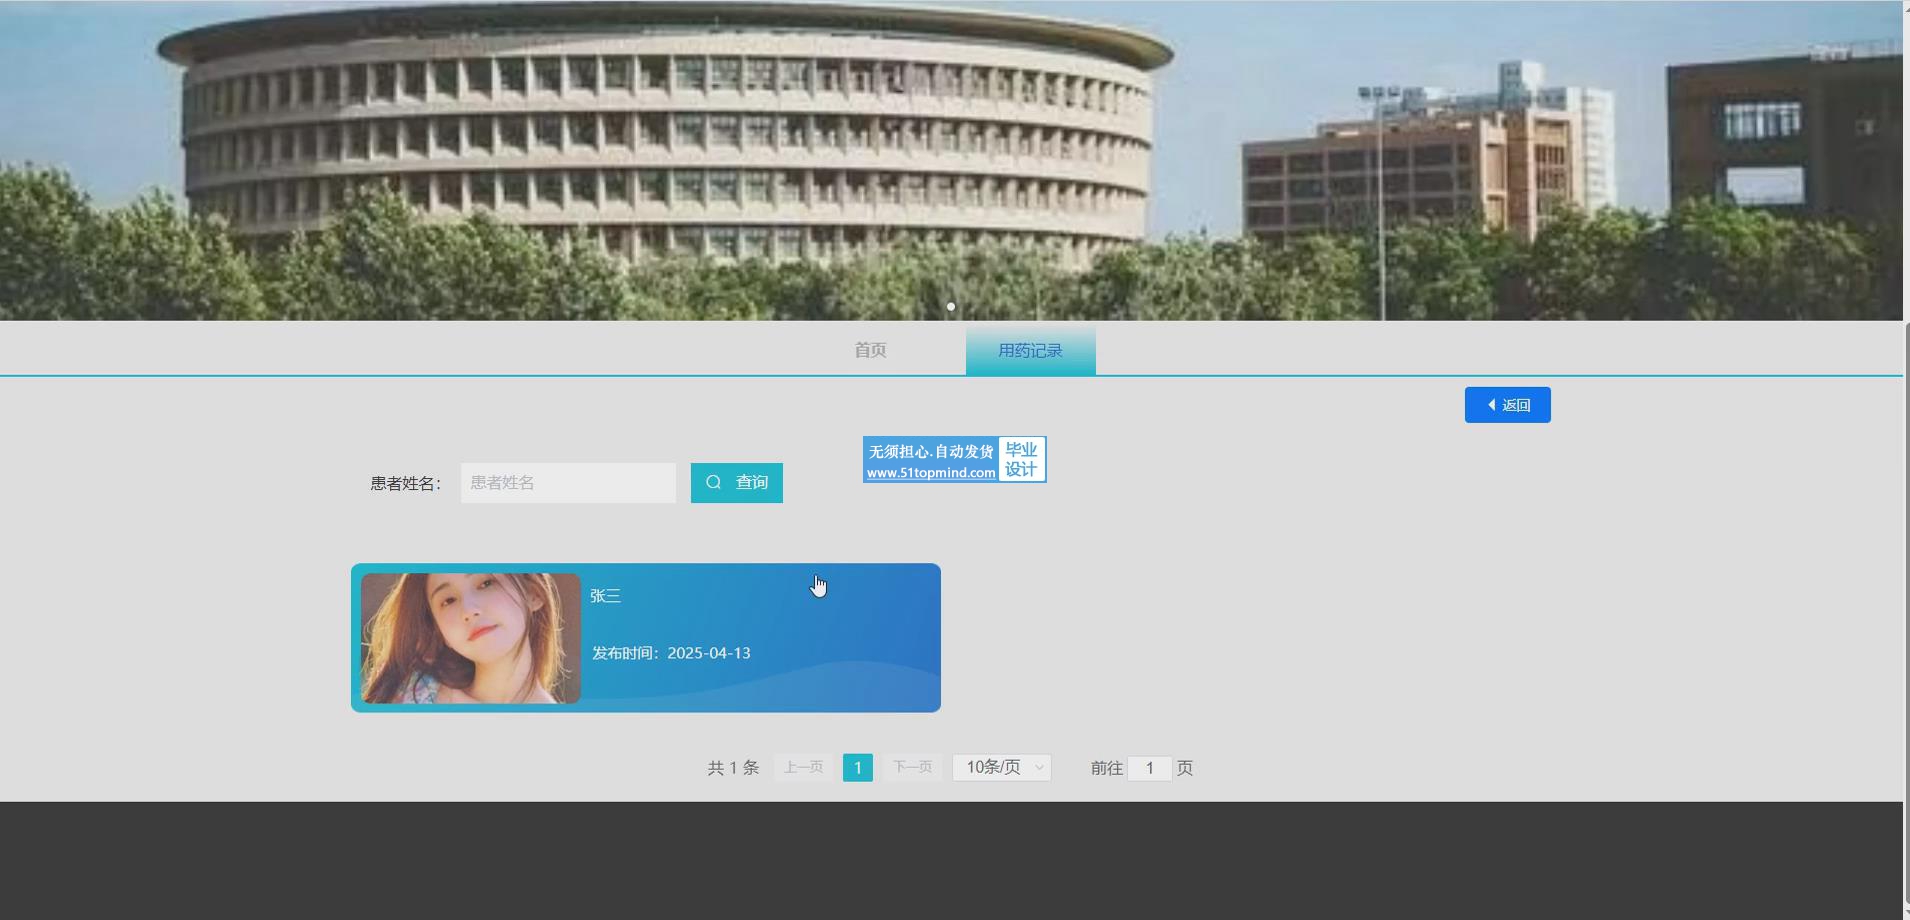Click the magnifier icon in 查询 button
1910x920 pixels.
pyautogui.click(x=713, y=483)
